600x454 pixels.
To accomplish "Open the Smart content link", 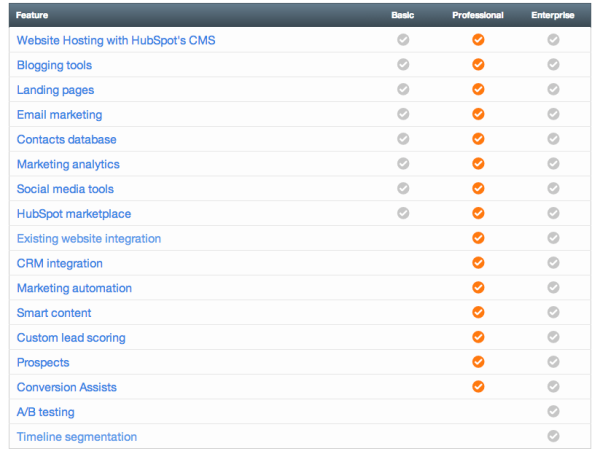I will tap(54, 313).
